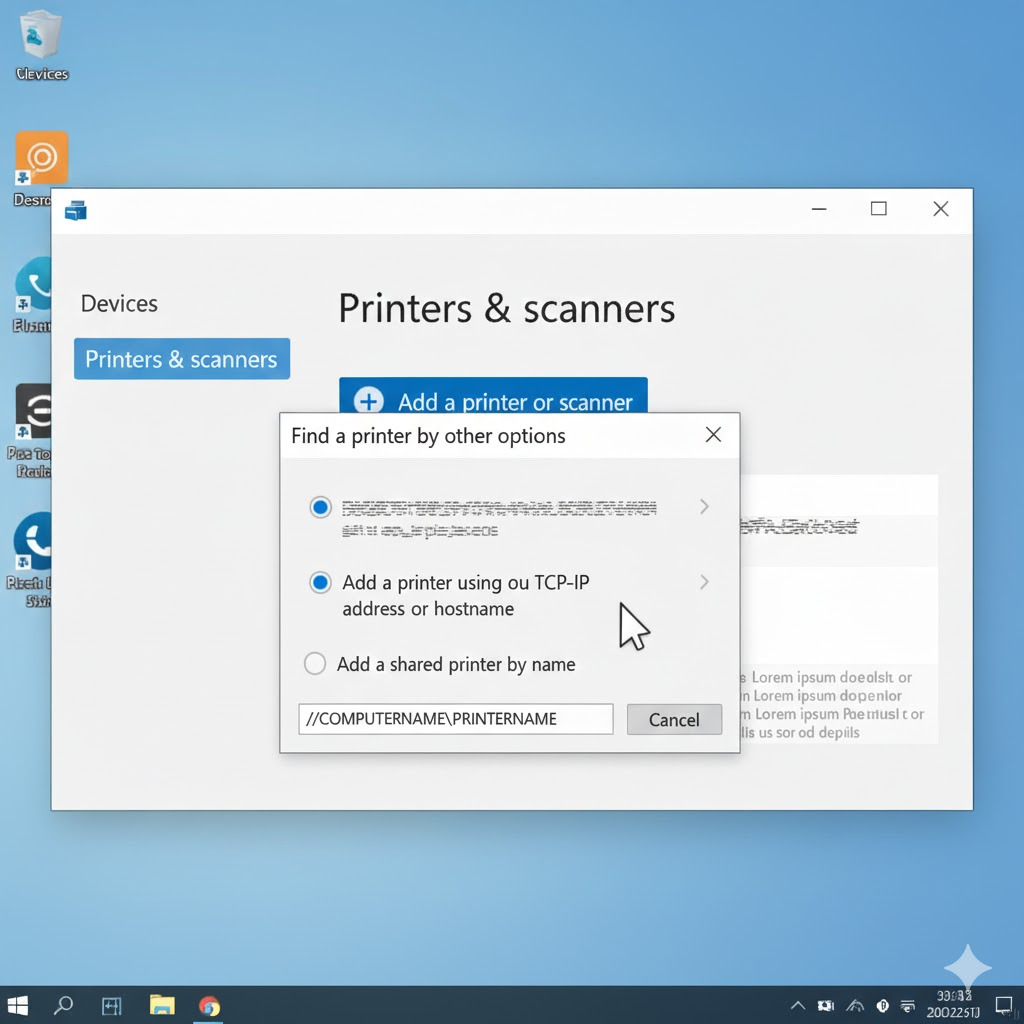
Task: Expand chevron next to first printer option
Action: click(x=704, y=507)
